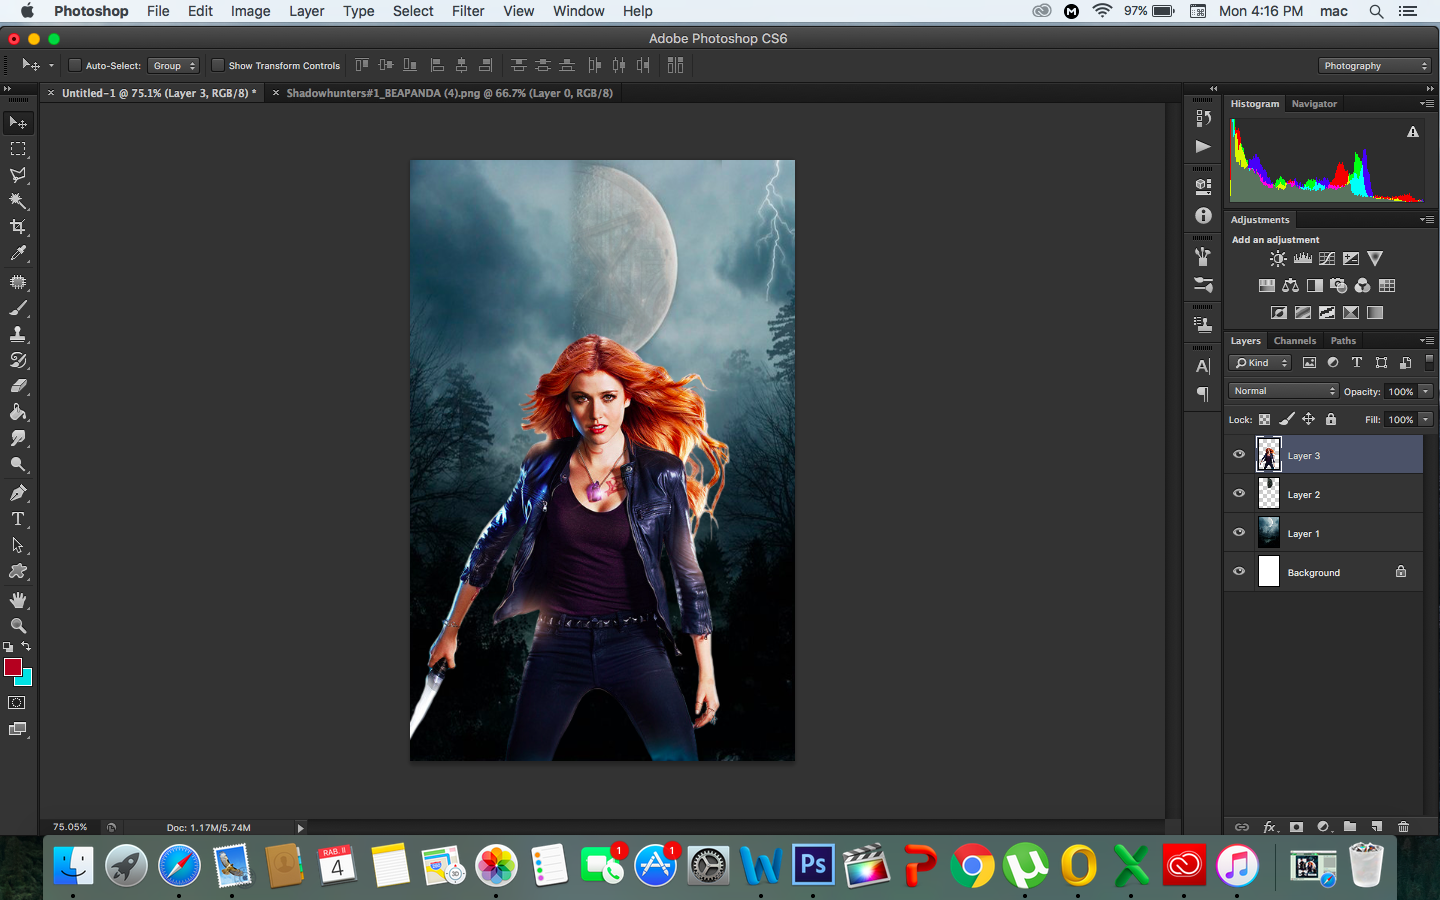
Task: Open the Image menu
Action: (250, 11)
